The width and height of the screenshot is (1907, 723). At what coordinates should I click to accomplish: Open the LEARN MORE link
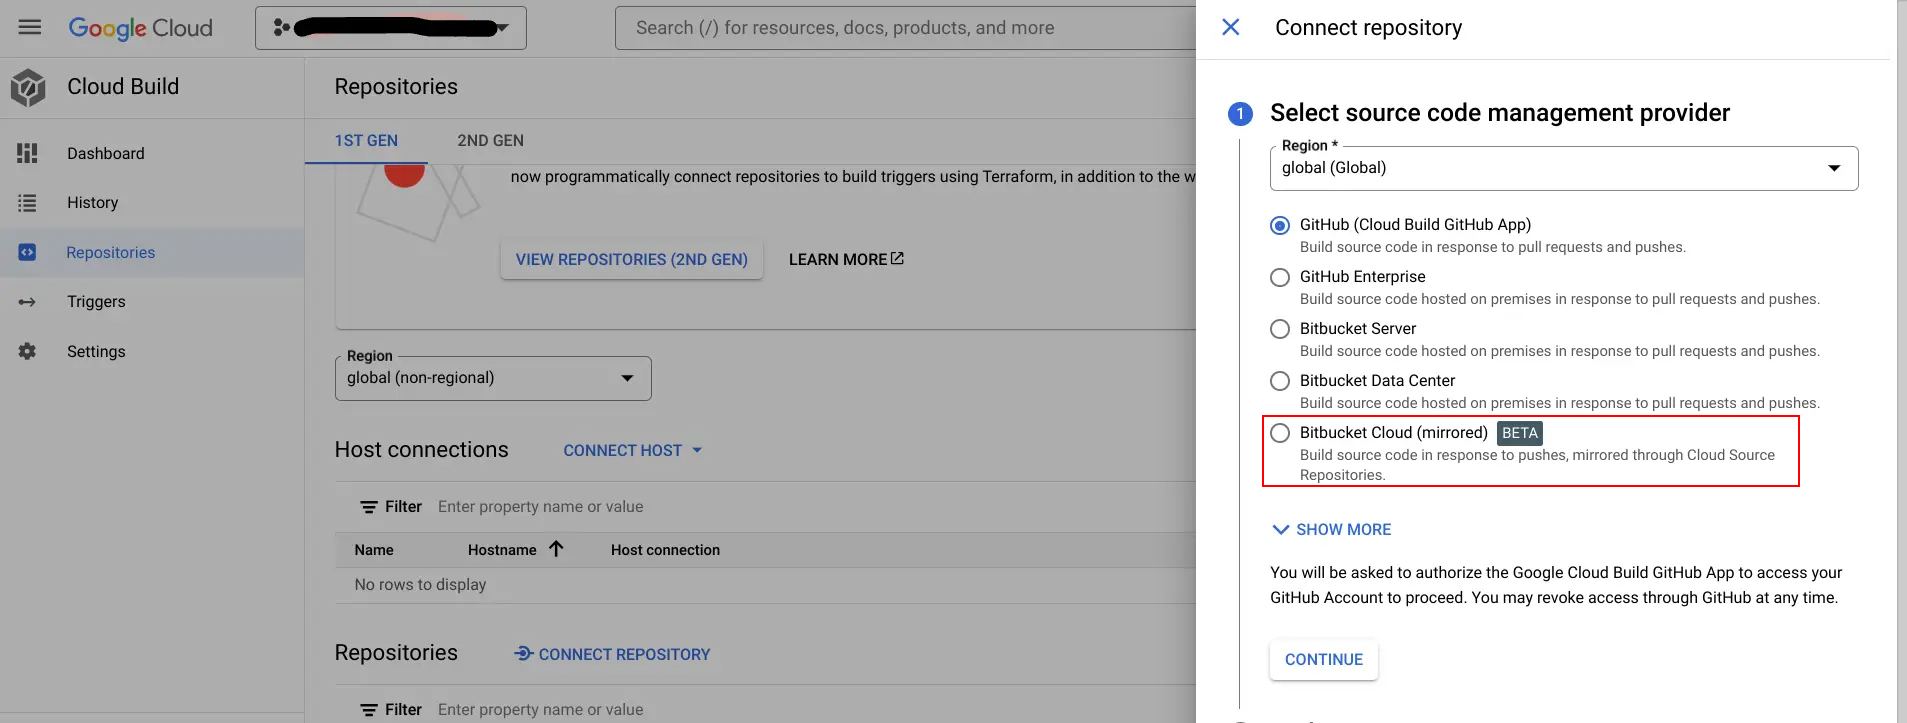pyautogui.click(x=846, y=259)
